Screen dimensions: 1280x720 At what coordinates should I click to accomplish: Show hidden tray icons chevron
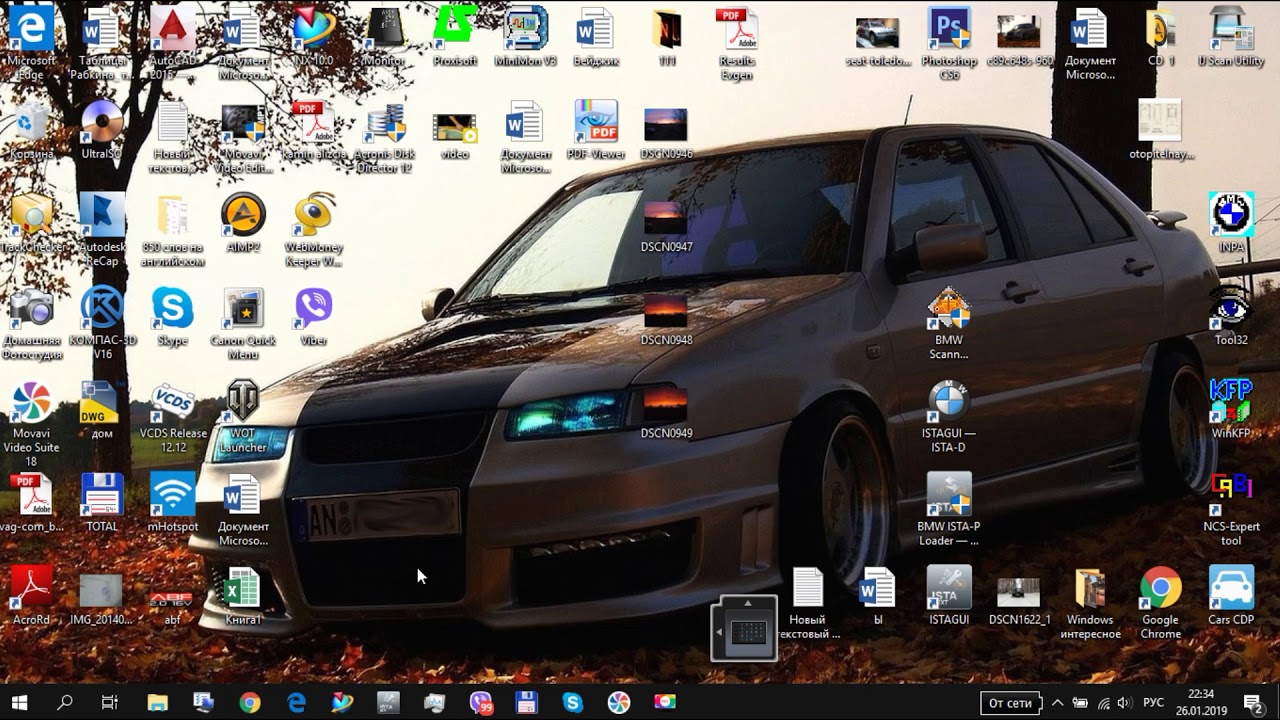click(1057, 703)
